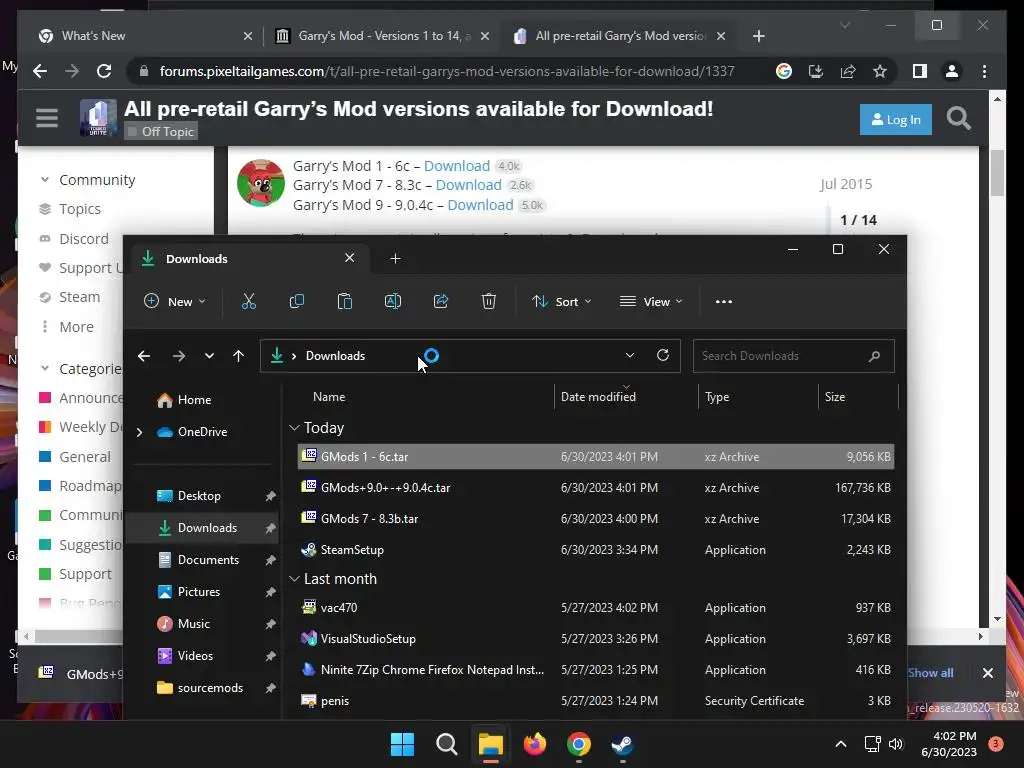Image resolution: width=1024 pixels, height=768 pixels.
Task: Open the forum hamburger menu
Action: coord(47,118)
